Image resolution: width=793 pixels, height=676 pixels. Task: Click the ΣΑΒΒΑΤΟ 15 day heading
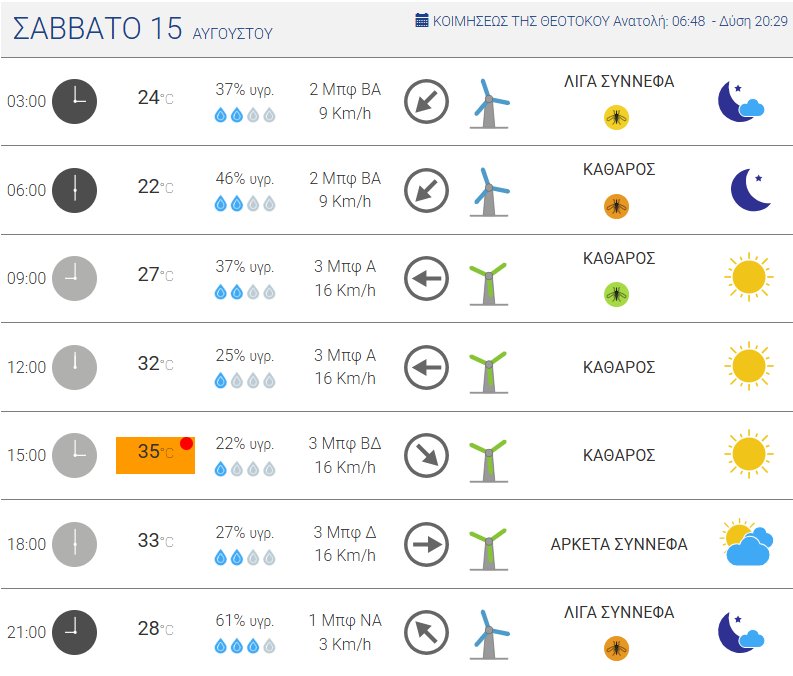(97, 28)
